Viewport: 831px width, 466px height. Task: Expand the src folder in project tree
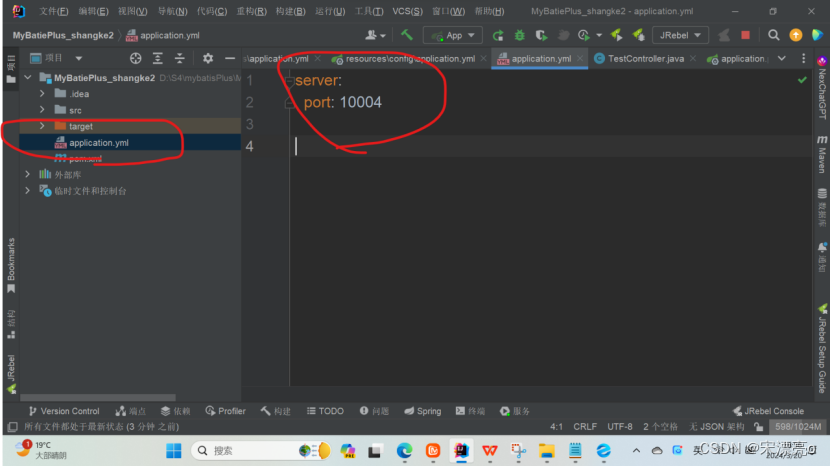pos(42,109)
